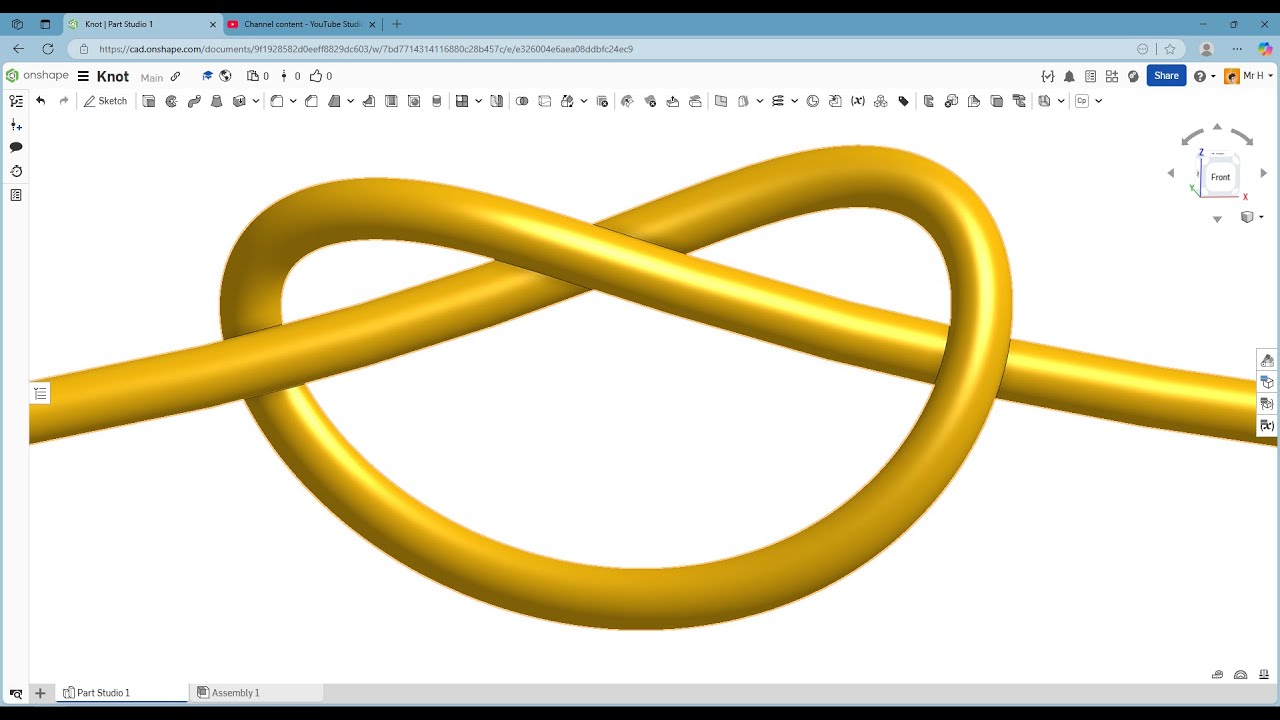Expand the pattern tool dropdown arrow
This screenshot has height=720, width=1280.
pyautogui.click(x=478, y=101)
